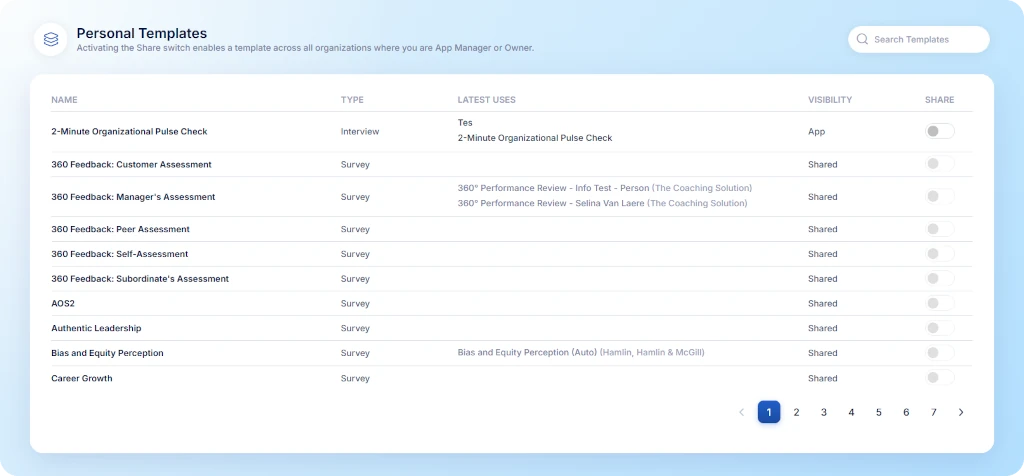Image resolution: width=1024 pixels, height=476 pixels.
Task: Click the SHARE column header
Action: pyautogui.click(x=939, y=100)
